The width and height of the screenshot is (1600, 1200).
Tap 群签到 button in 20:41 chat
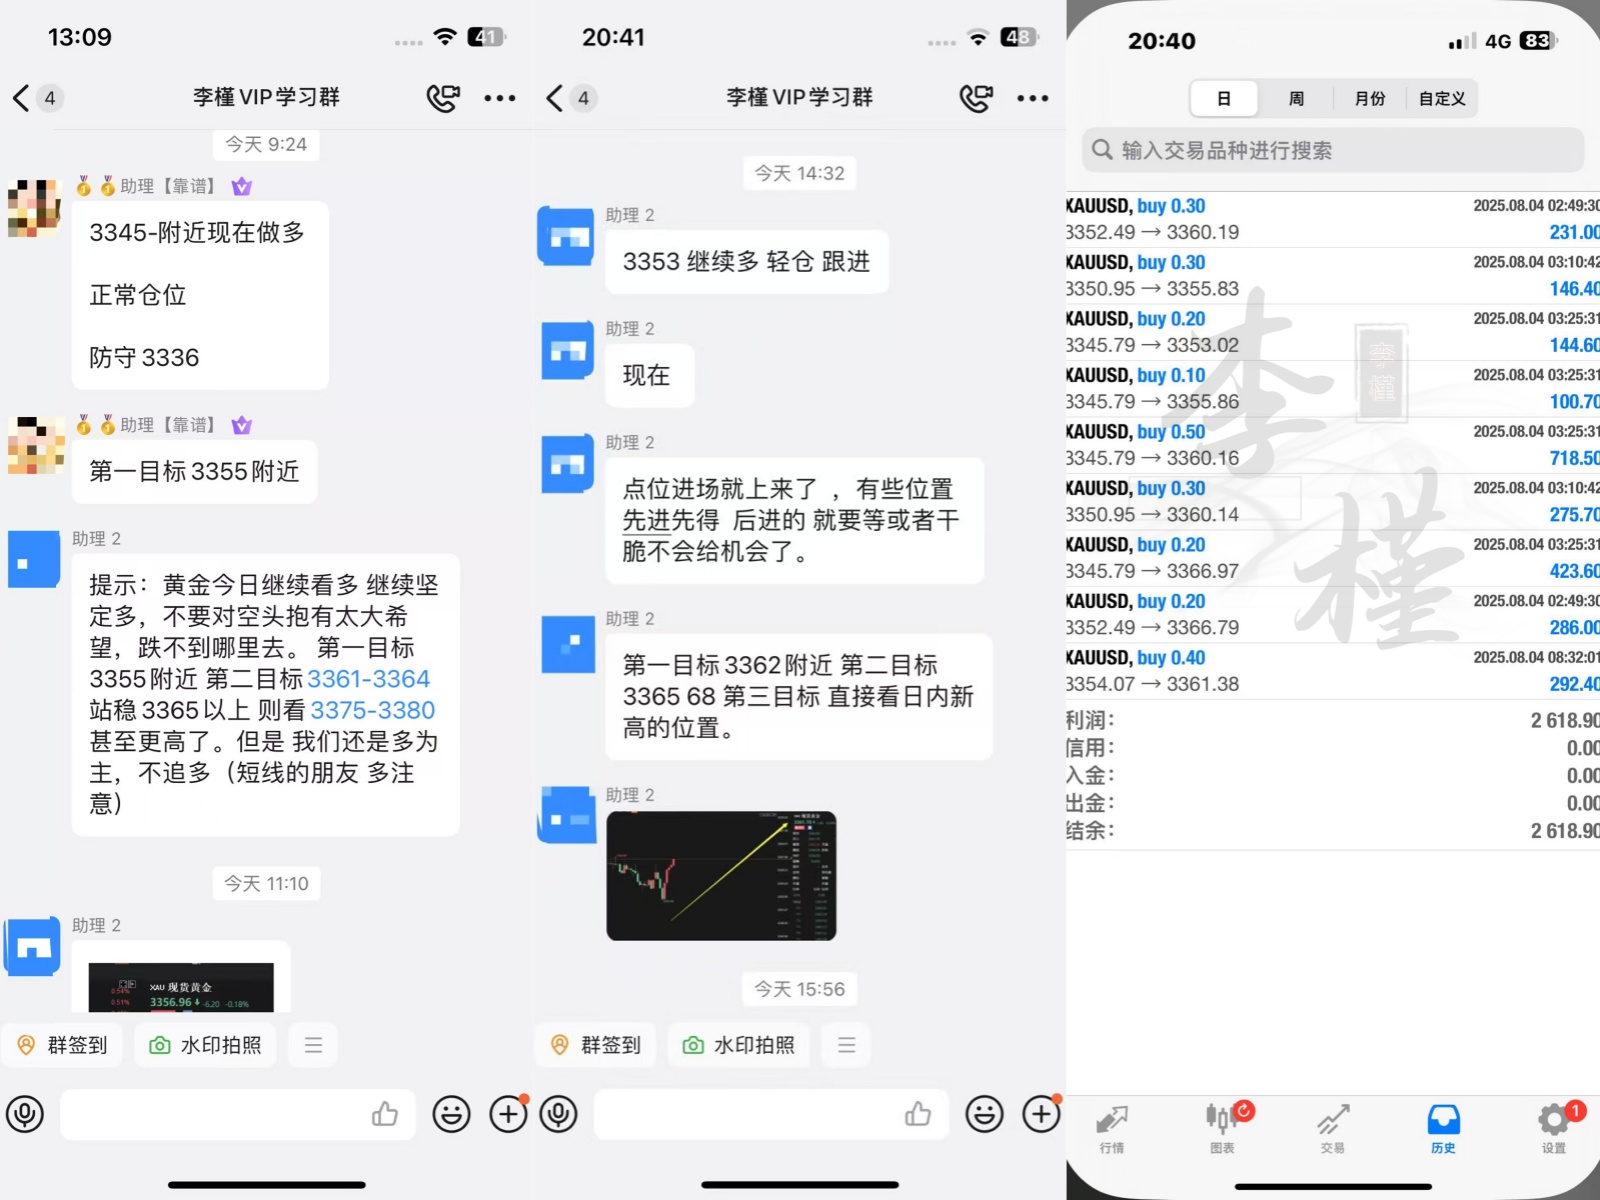(x=596, y=1045)
